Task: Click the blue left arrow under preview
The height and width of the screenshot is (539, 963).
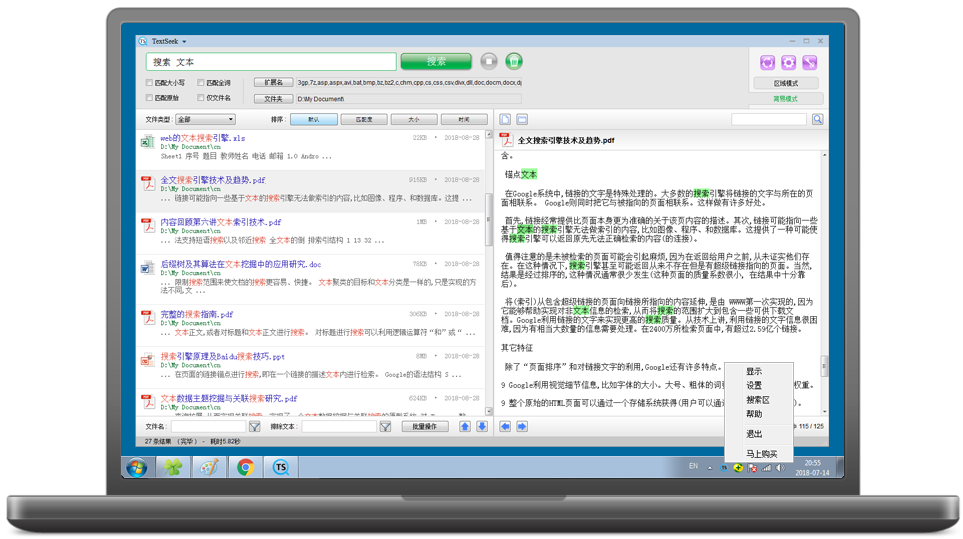Action: pyautogui.click(x=505, y=426)
